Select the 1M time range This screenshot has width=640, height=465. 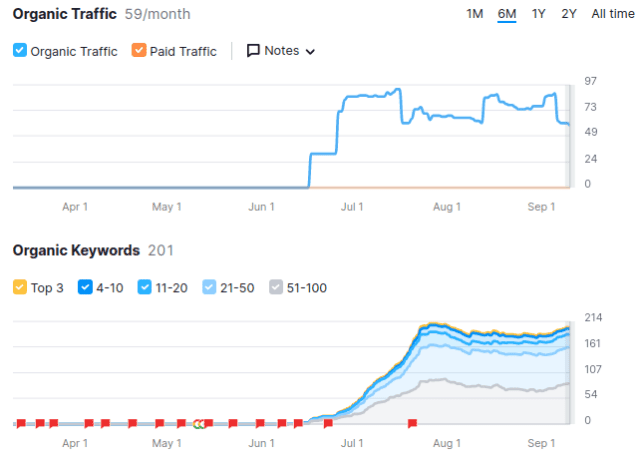(x=475, y=13)
